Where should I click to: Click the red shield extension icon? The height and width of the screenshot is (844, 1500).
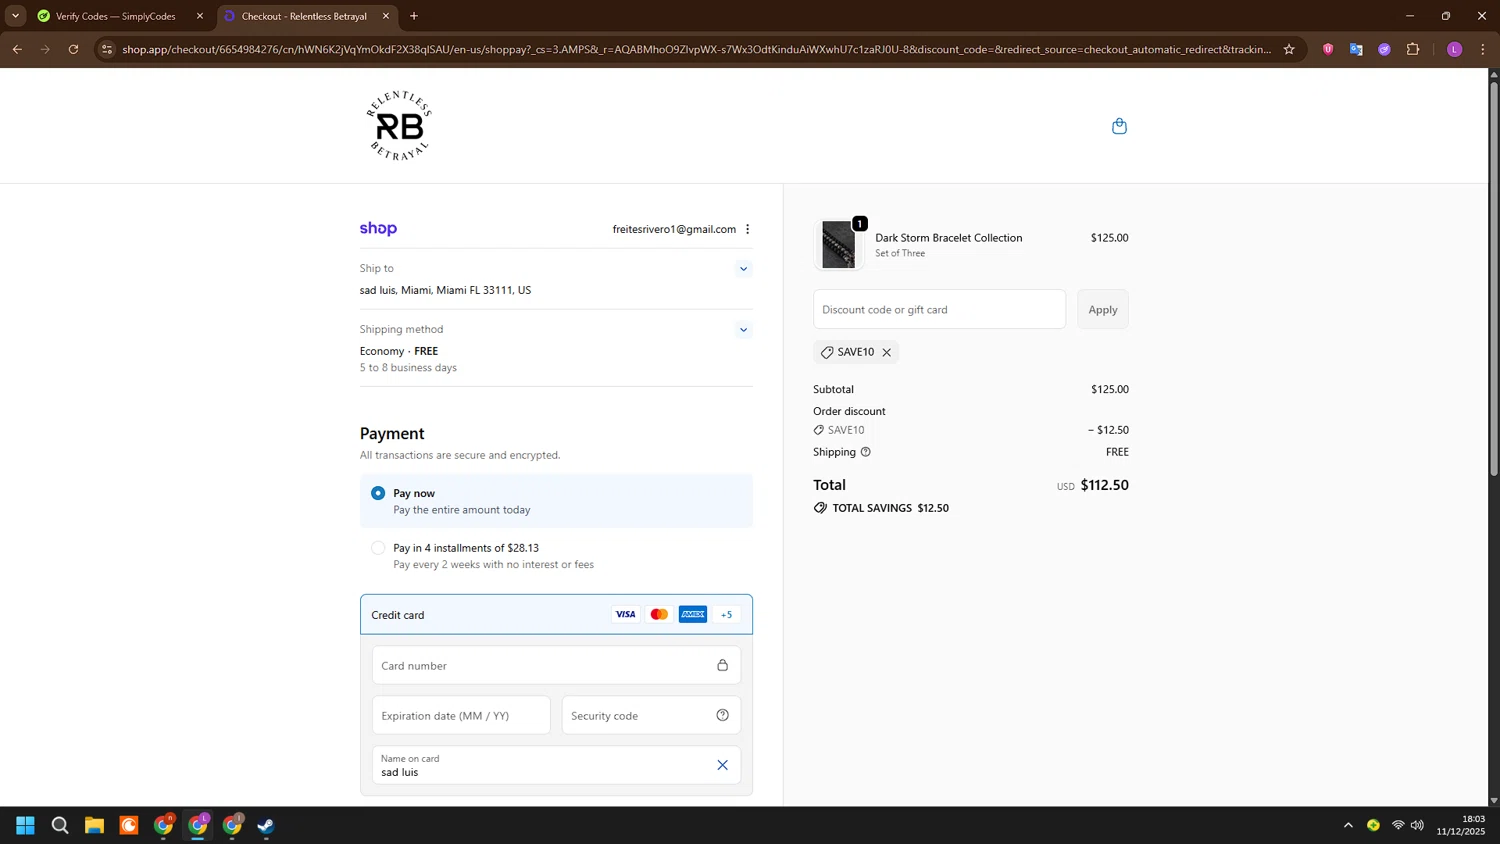point(1328,49)
